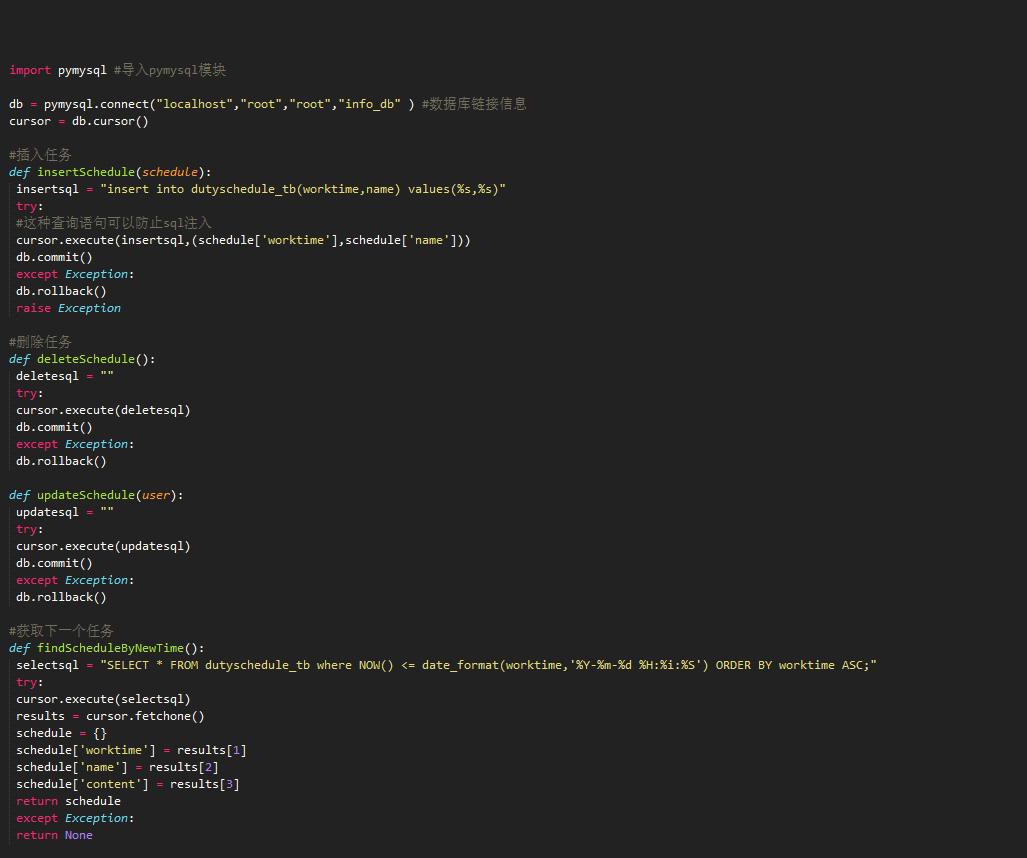The width and height of the screenshot is (1027, 858).
Task: Click the 'return schedule' line
Action: point(69,802)
